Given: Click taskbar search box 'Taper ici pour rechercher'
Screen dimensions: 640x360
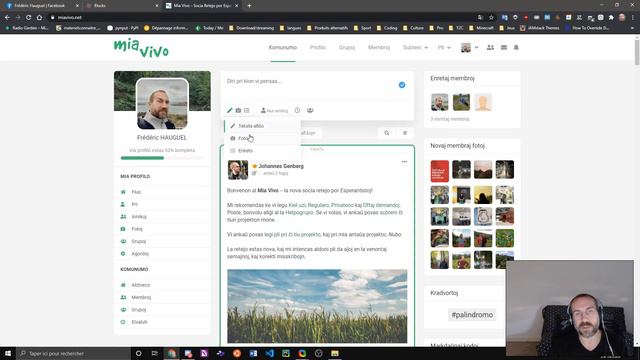Looking at the screenshot, I should (x=73, y=353).
